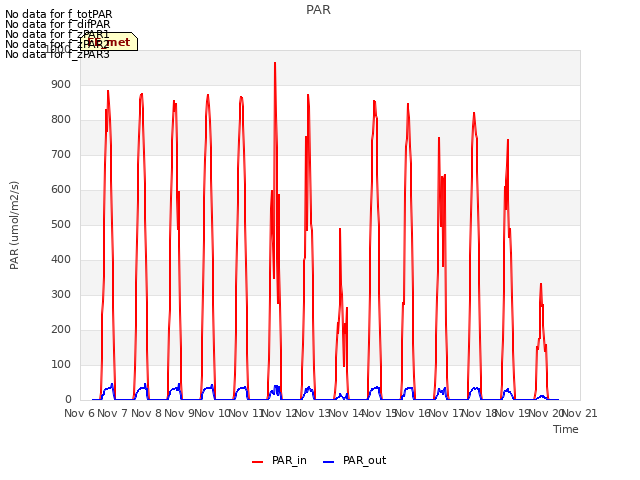The width and height of the screenshot is (640, 480).
Task: Click the 'No data for f_difPAR' message
Action: point(58,24)
